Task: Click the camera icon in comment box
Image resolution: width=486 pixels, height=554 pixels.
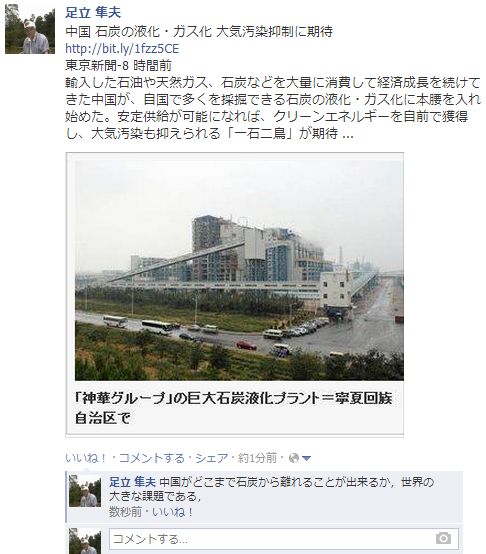Action: pos(443,538)
